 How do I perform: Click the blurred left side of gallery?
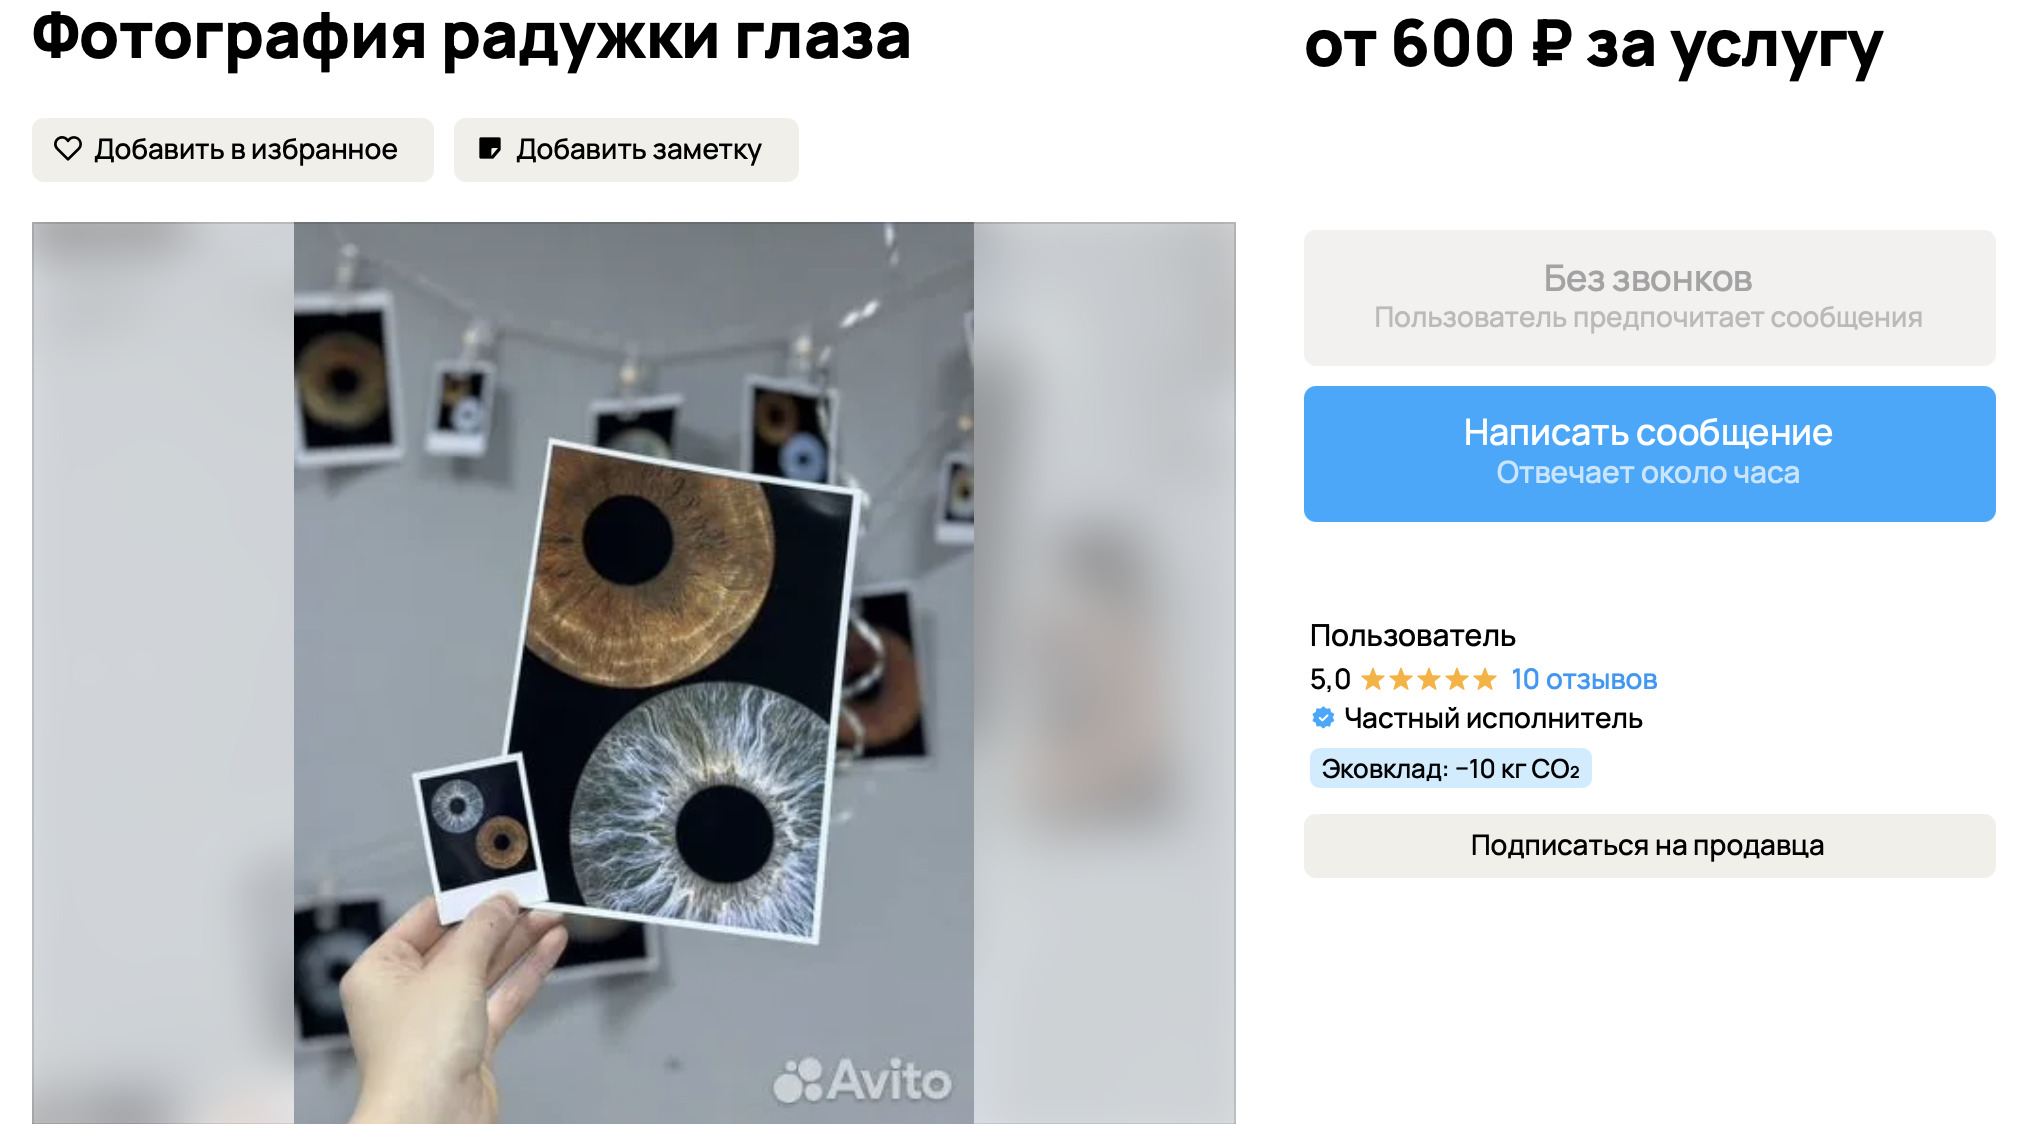click(163, 672)
